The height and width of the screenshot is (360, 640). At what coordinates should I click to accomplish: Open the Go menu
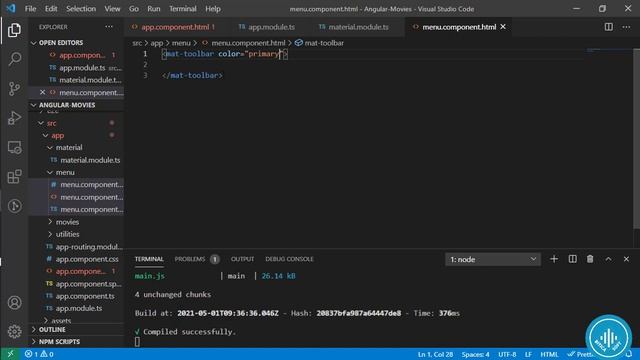click(134, 9)
